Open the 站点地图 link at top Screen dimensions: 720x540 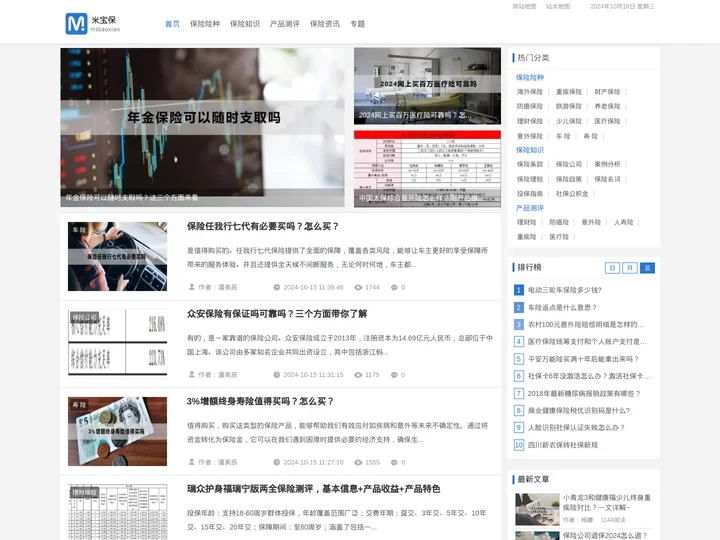pyautogui.click(x=558, y=6)
